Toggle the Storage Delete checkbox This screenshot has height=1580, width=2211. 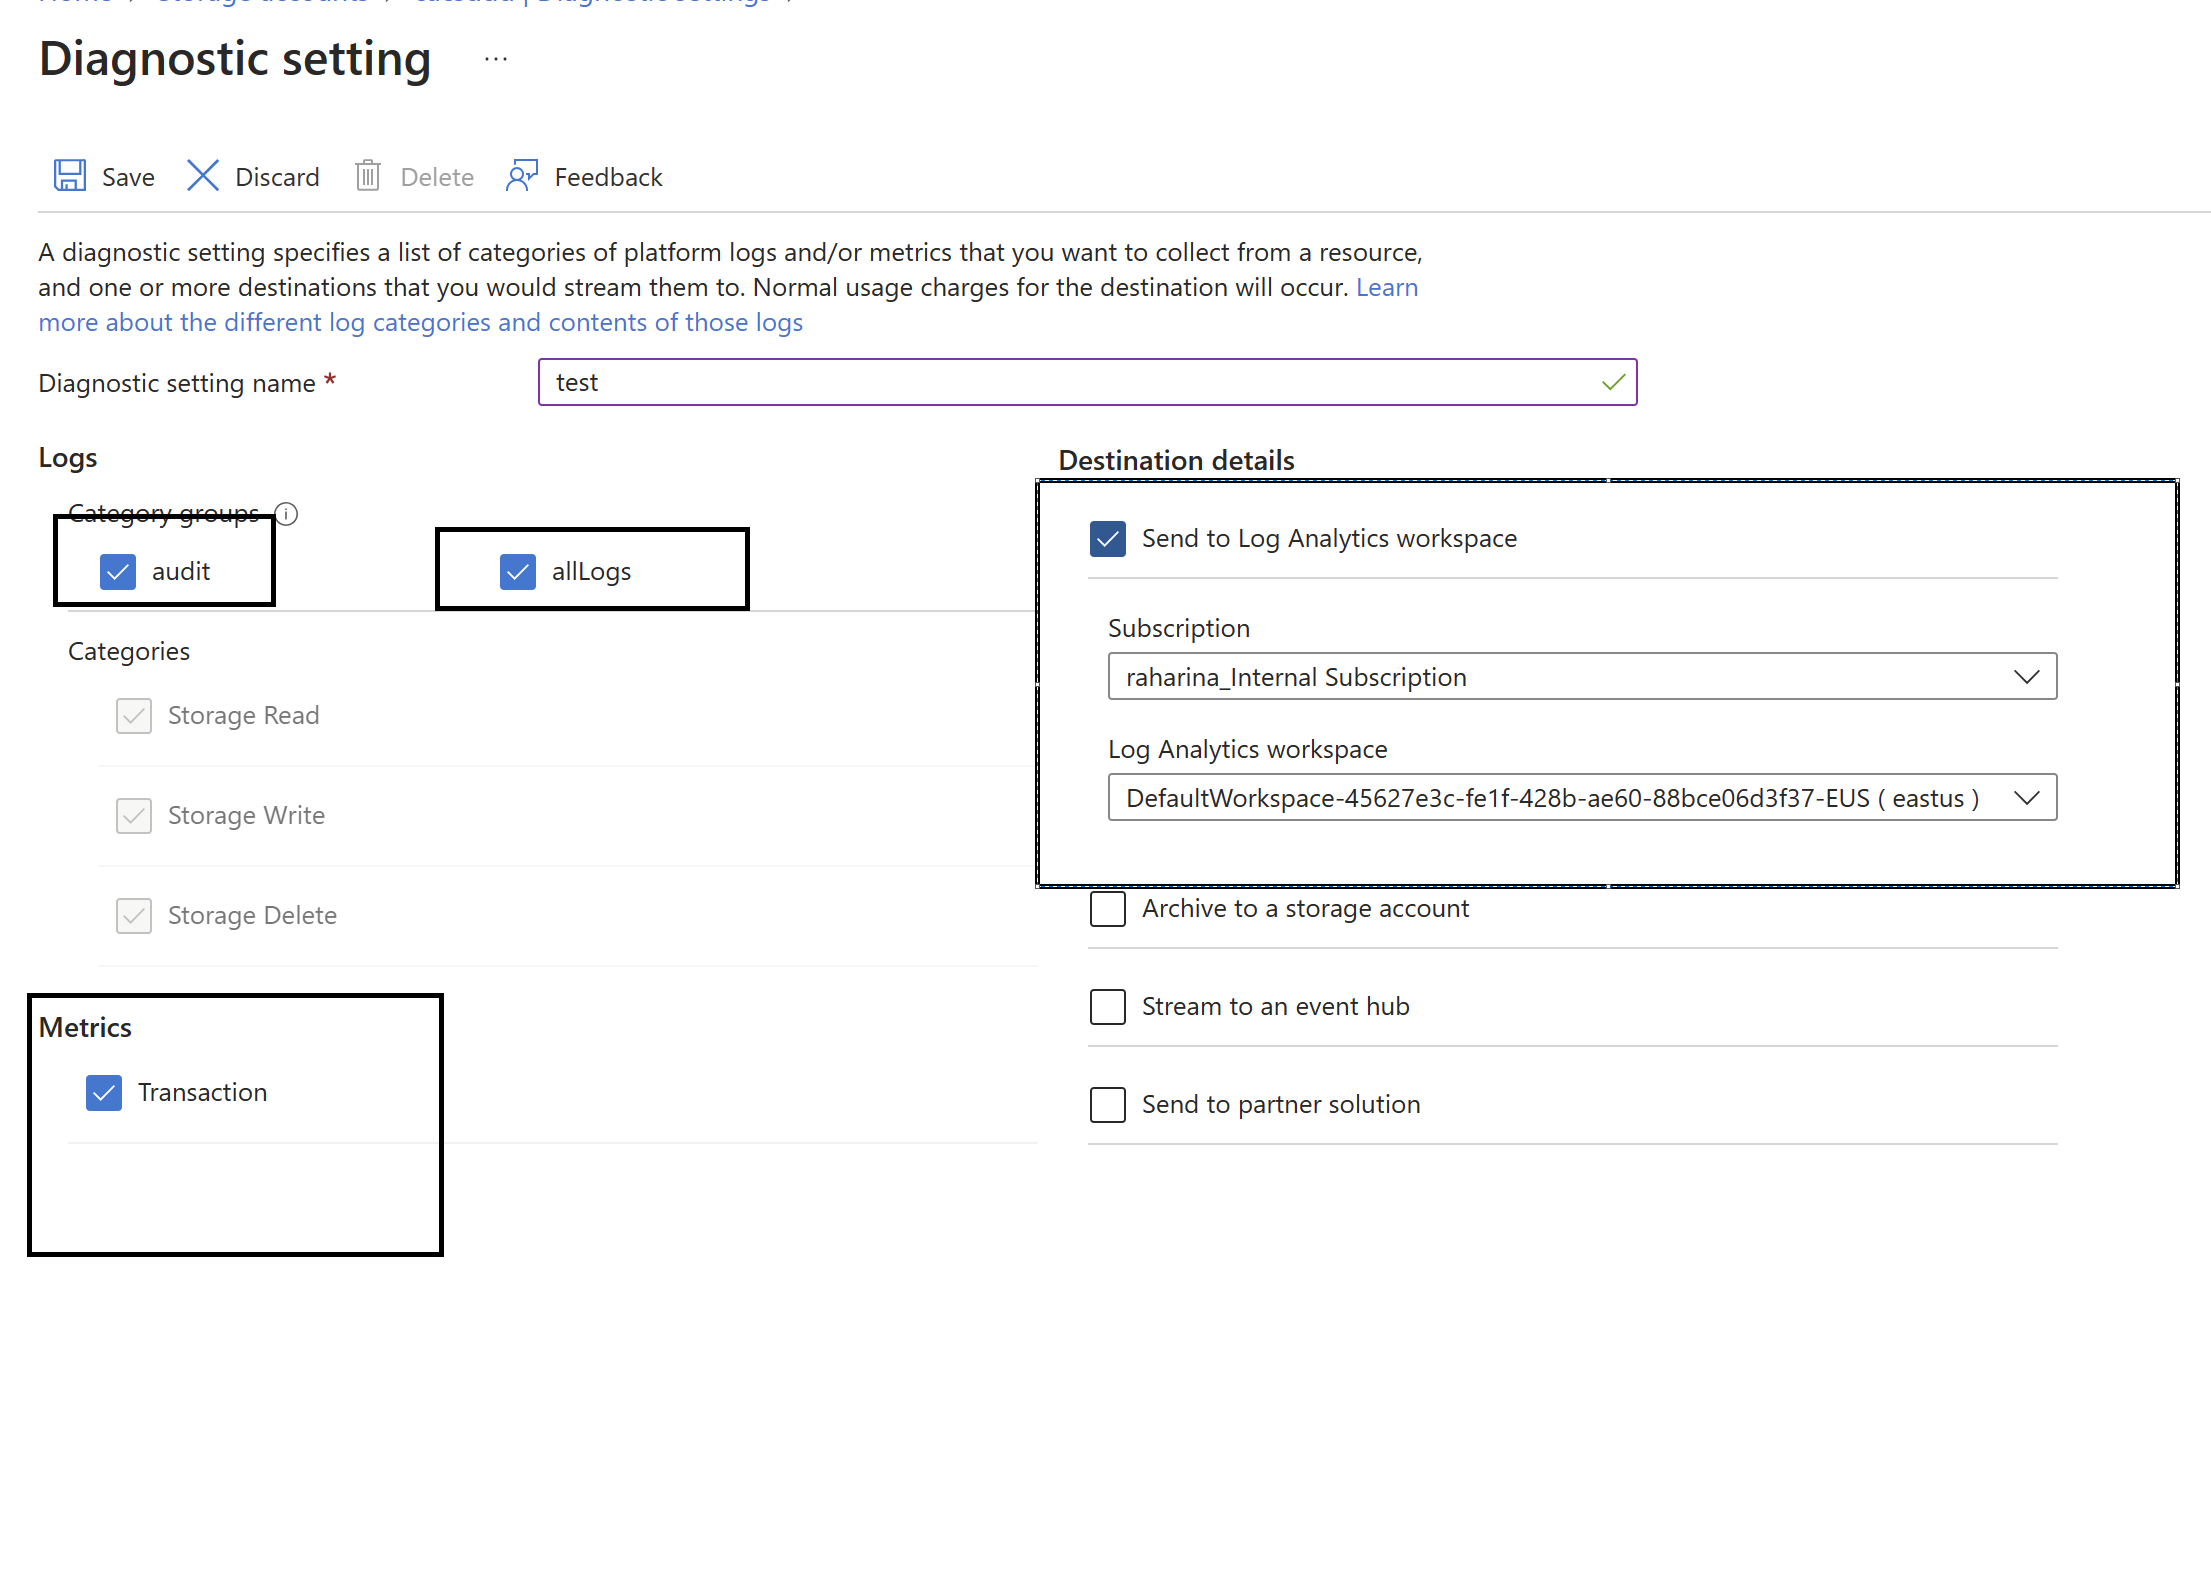(134, 916)
